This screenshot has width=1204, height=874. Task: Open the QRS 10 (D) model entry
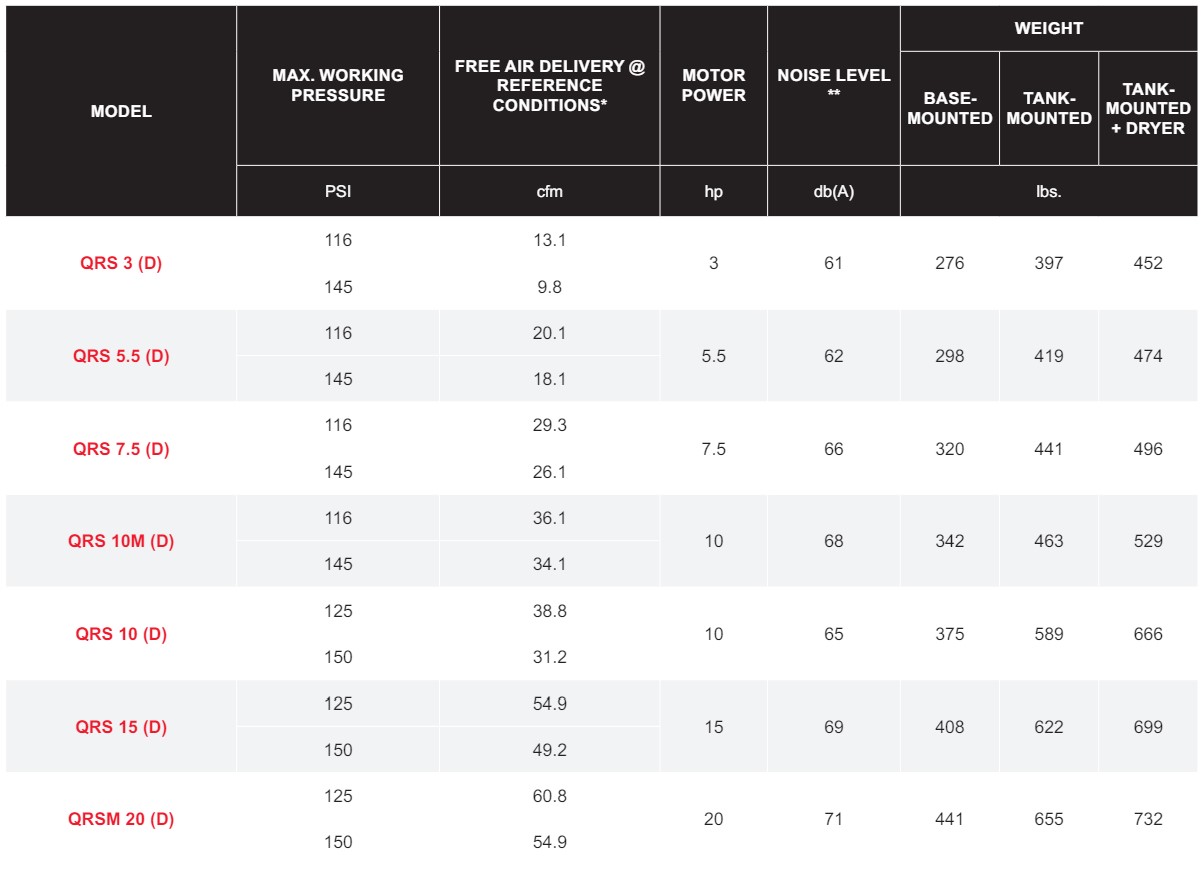121,634
